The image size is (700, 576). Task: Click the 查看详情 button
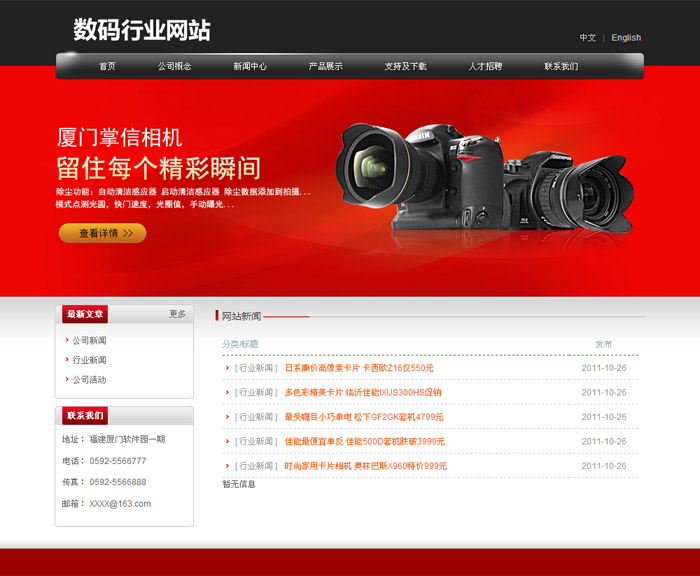click(103, 233)
